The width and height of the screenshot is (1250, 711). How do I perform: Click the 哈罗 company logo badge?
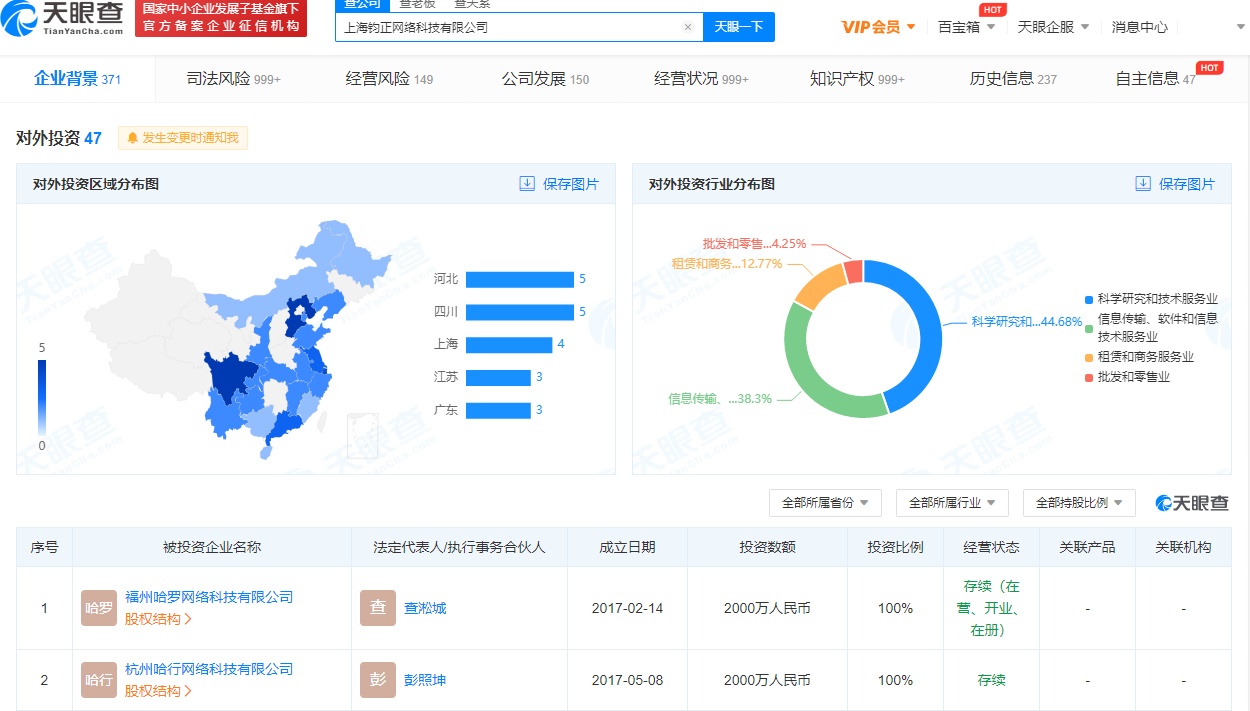point(98,608)
